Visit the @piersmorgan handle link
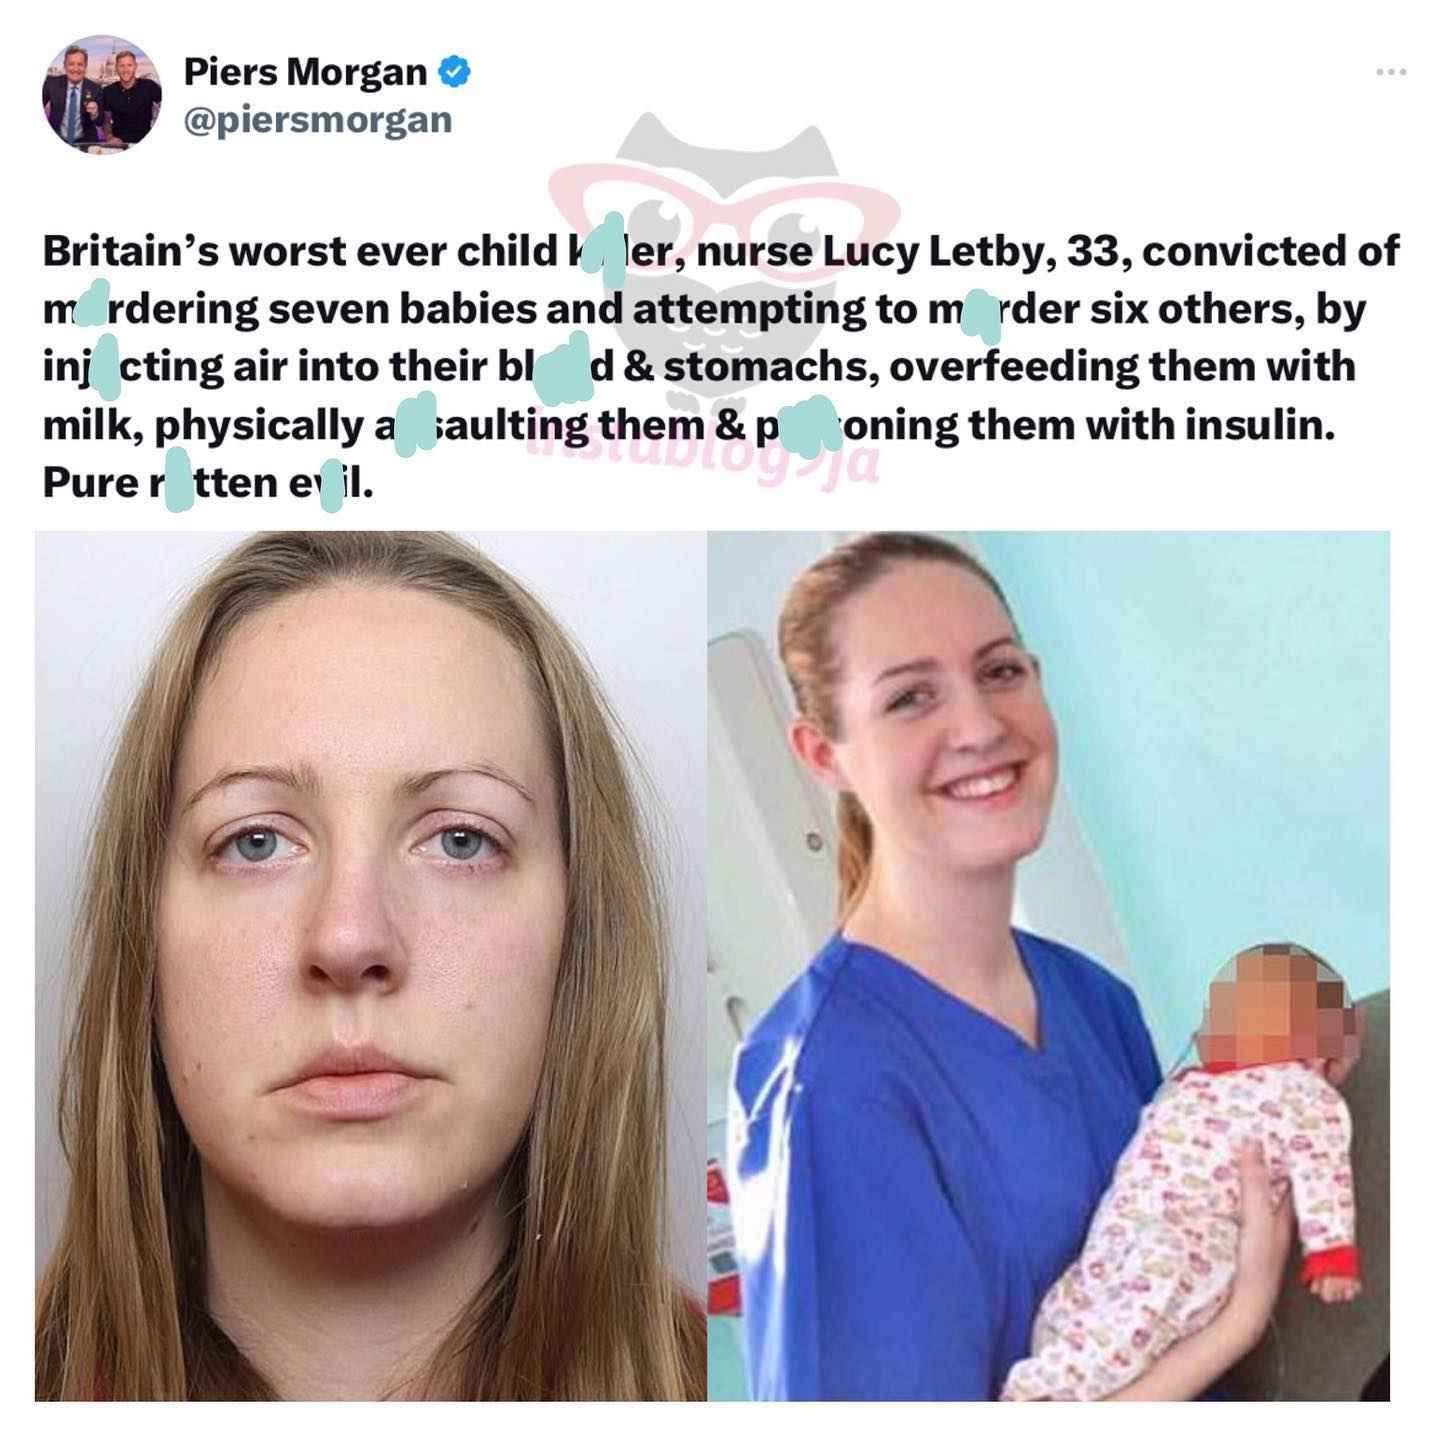 pyautogui.click(x=318, y=120)
